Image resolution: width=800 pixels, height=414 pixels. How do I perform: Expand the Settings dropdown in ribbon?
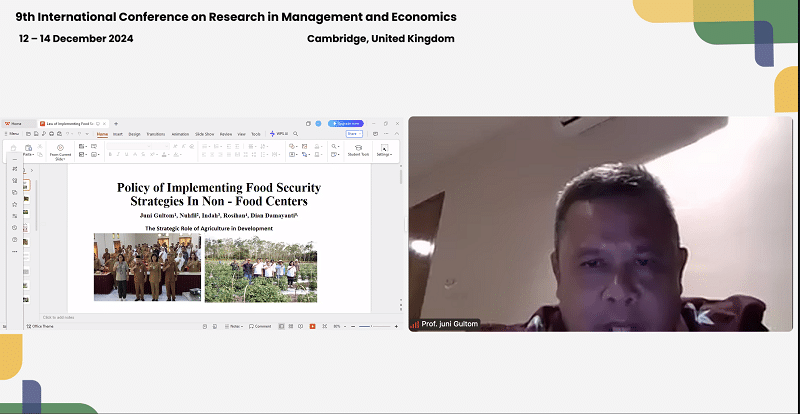(x=384, y=149)
